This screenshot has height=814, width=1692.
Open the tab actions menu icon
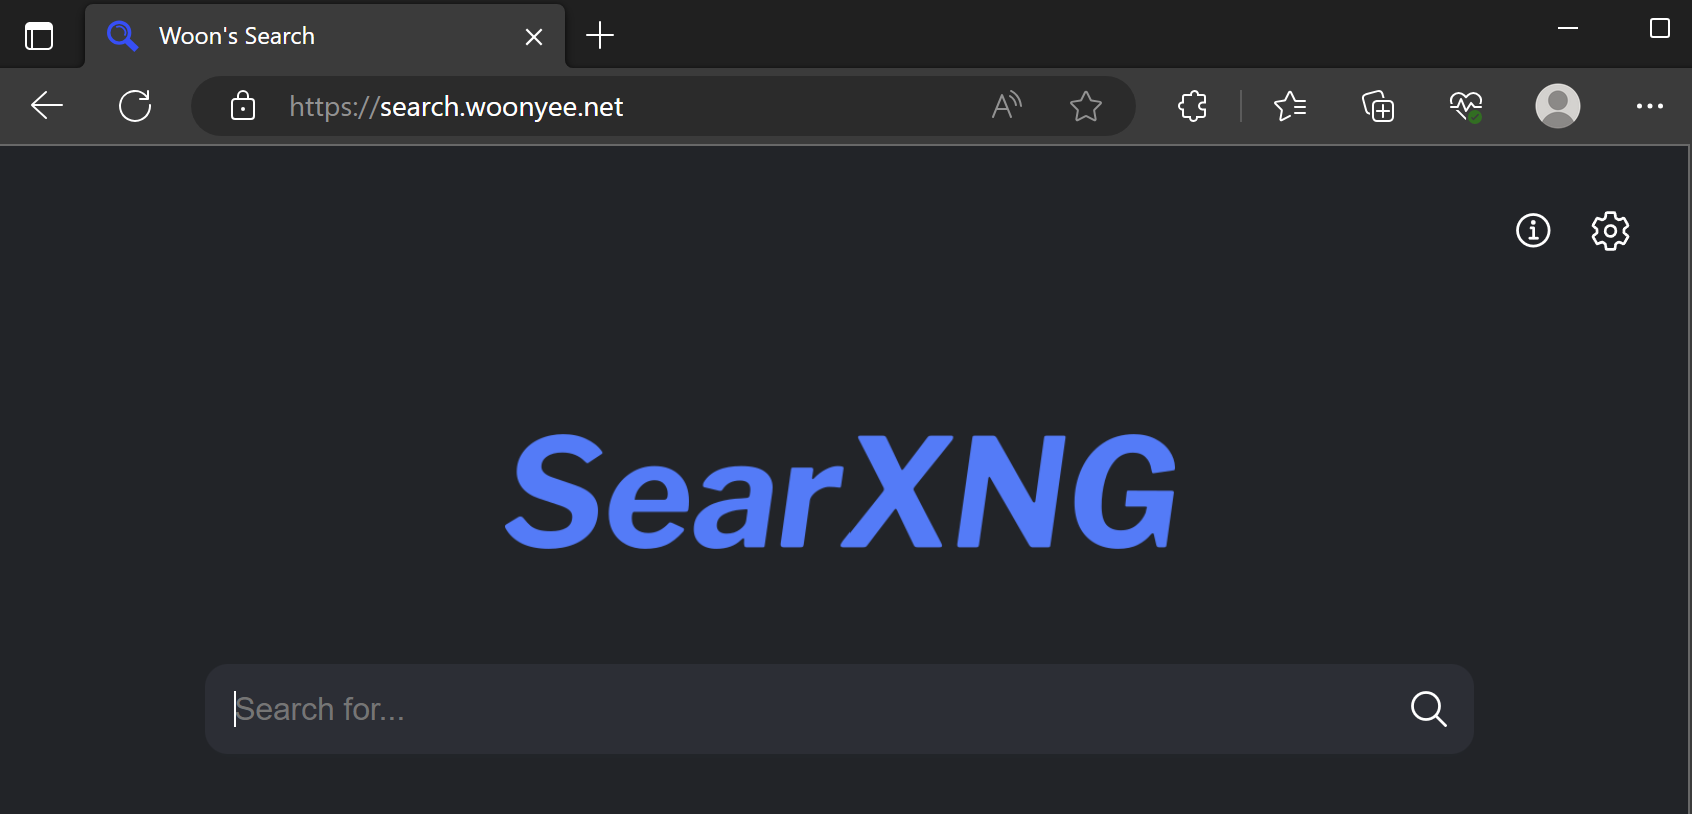point(39,36)
